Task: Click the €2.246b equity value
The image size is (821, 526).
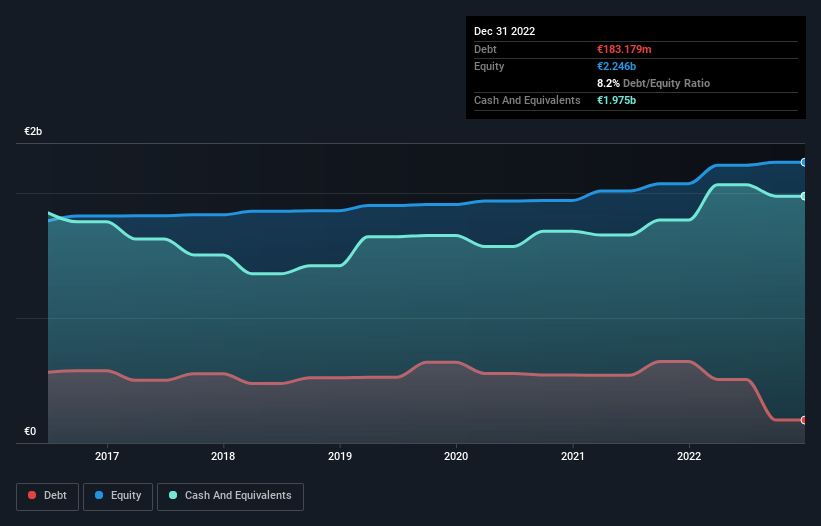Action: 616,66
